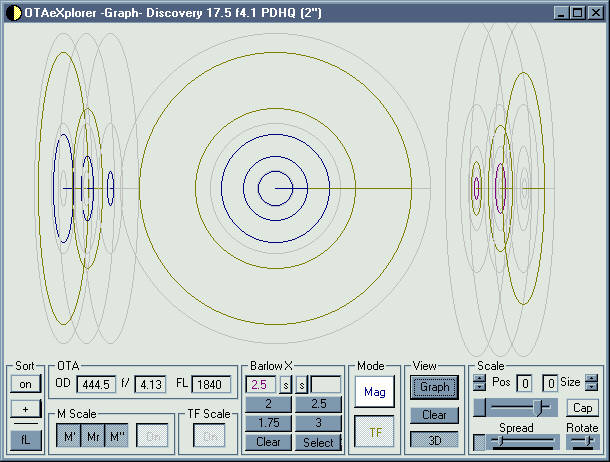Click Clear in the Barlow X group

pos(268,442)
